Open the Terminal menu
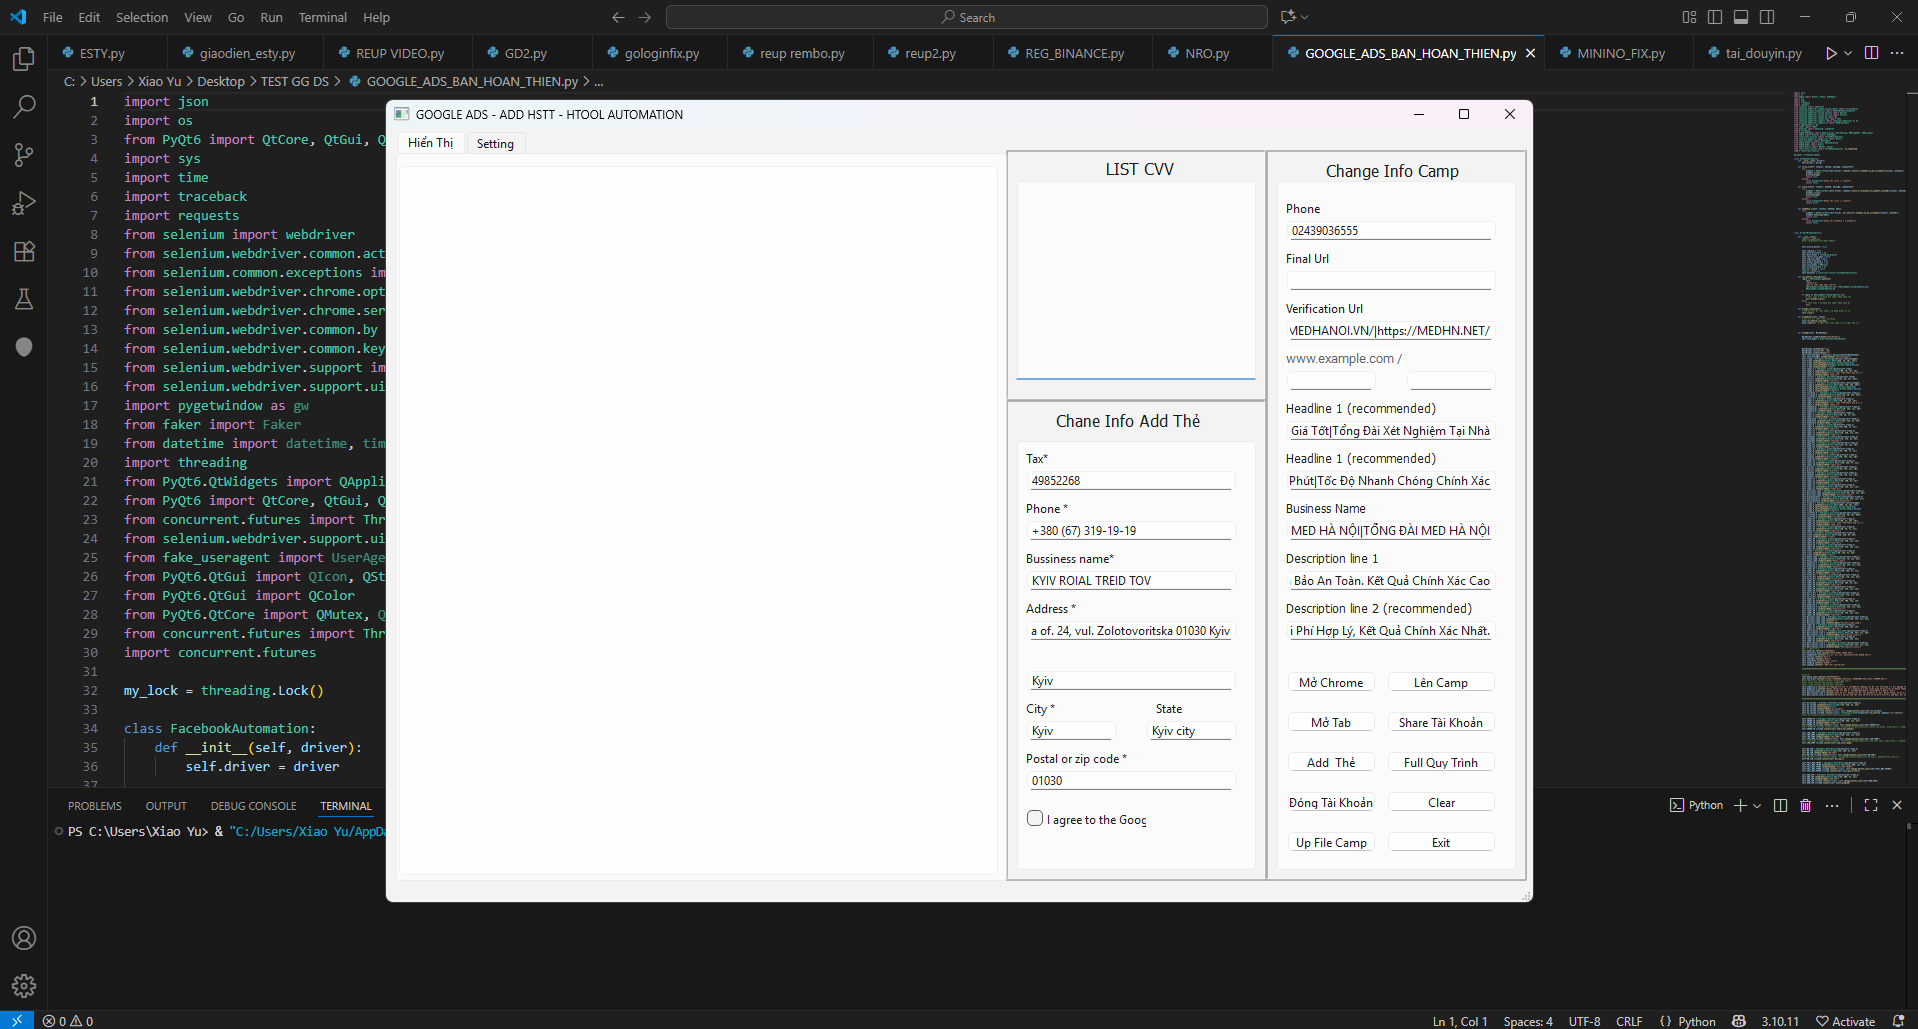Viewport: 1918px width, 1029px height. pyautogui.click(x=322, y=17)
